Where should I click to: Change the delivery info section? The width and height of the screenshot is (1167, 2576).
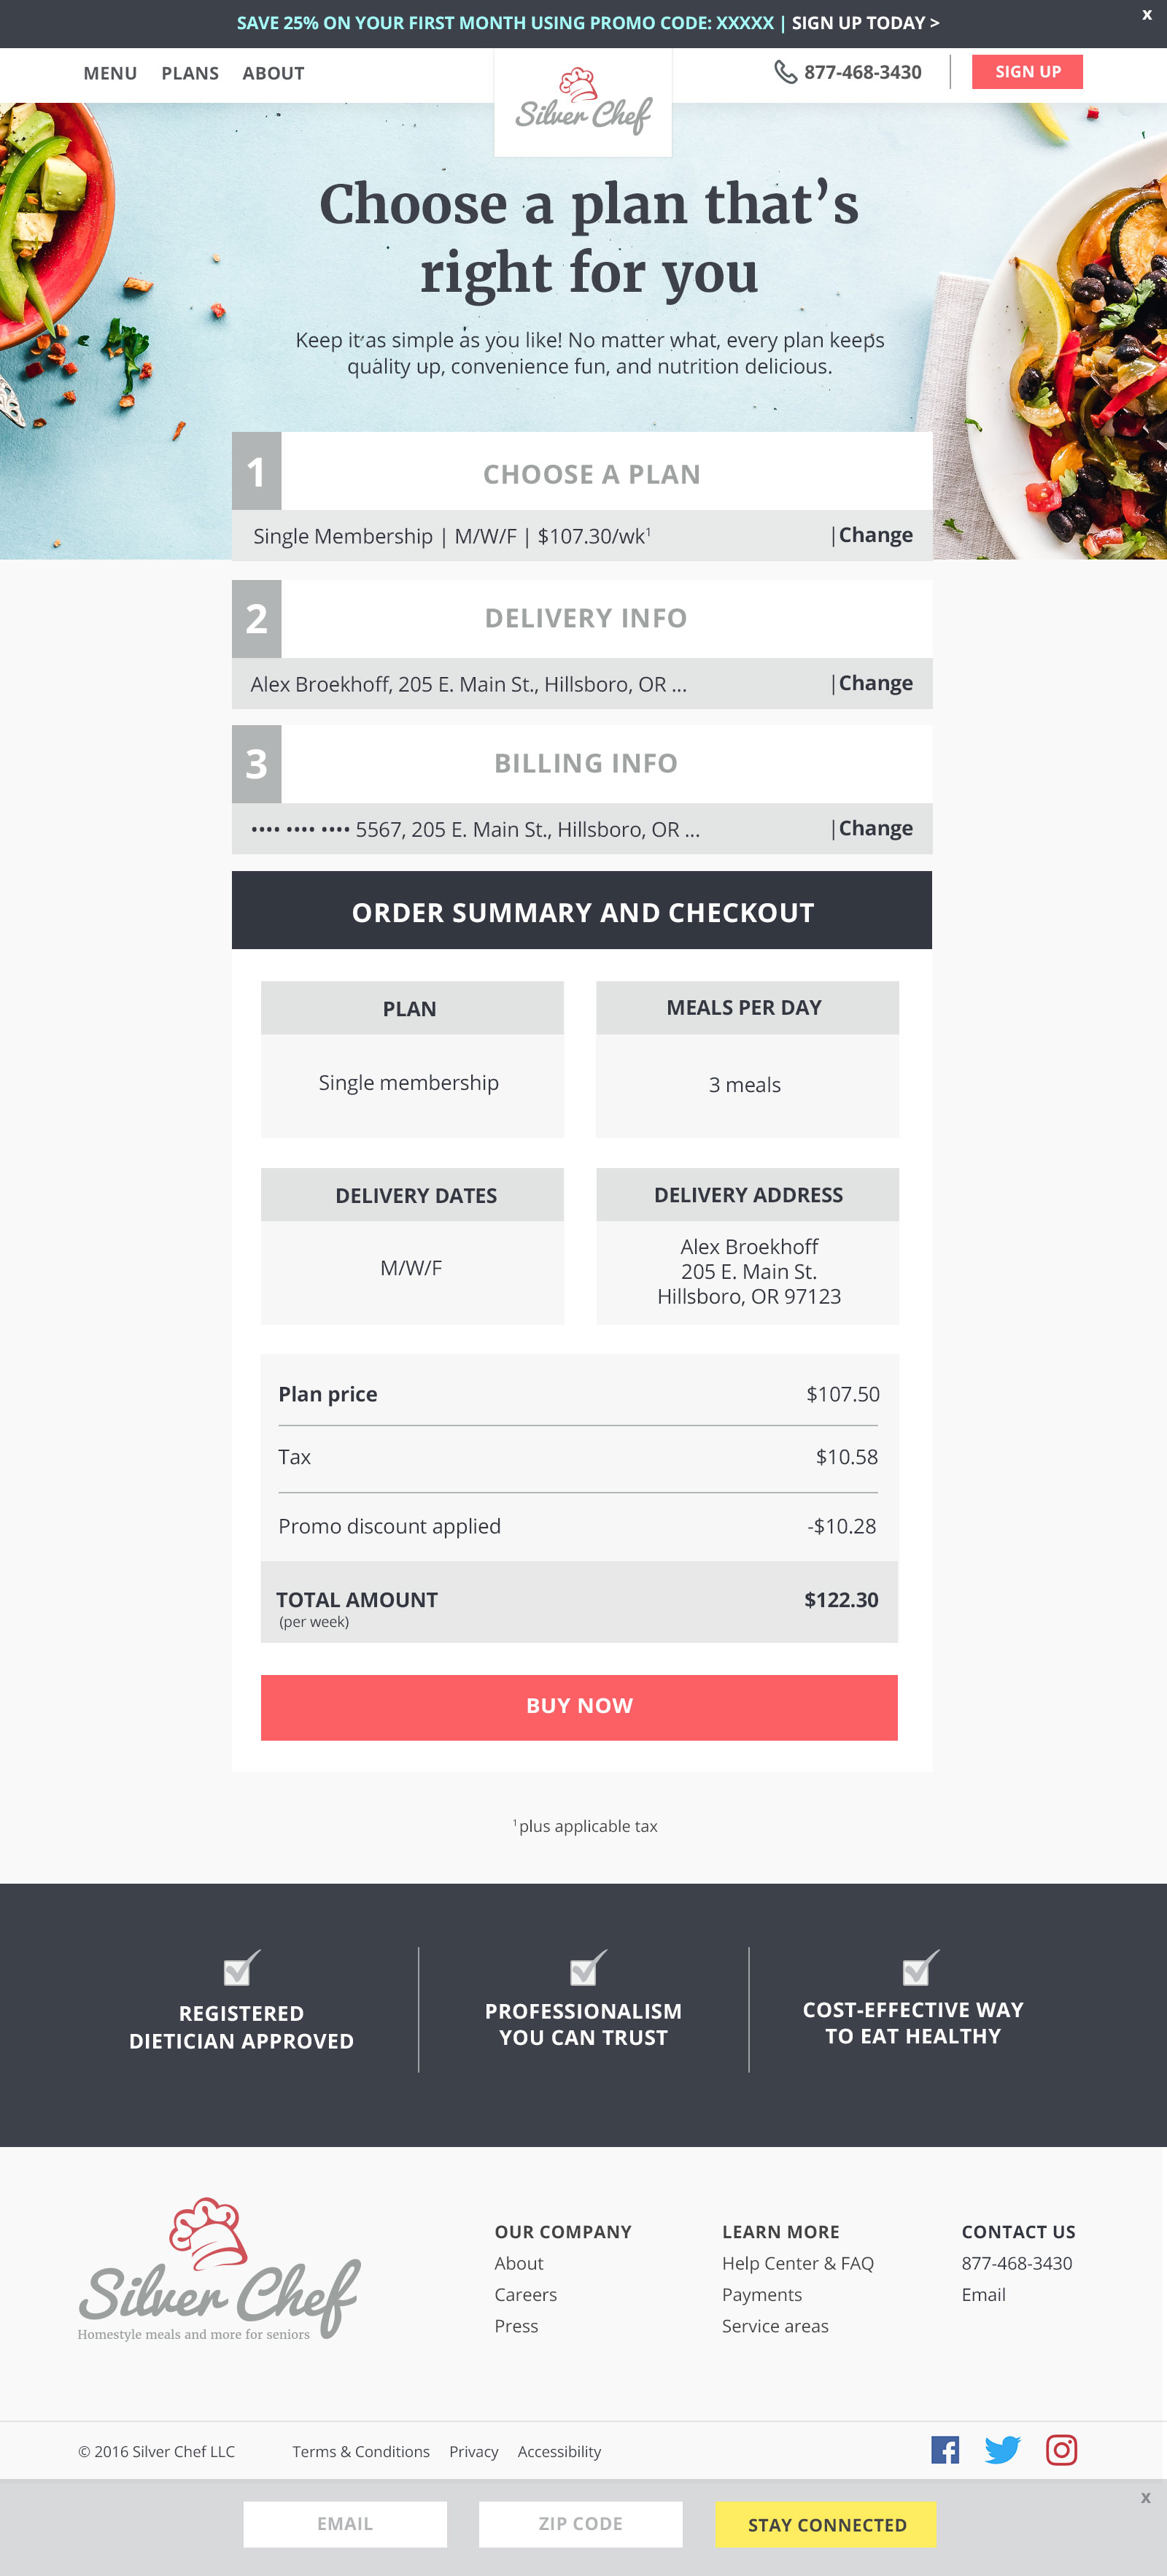pos(875,683)
